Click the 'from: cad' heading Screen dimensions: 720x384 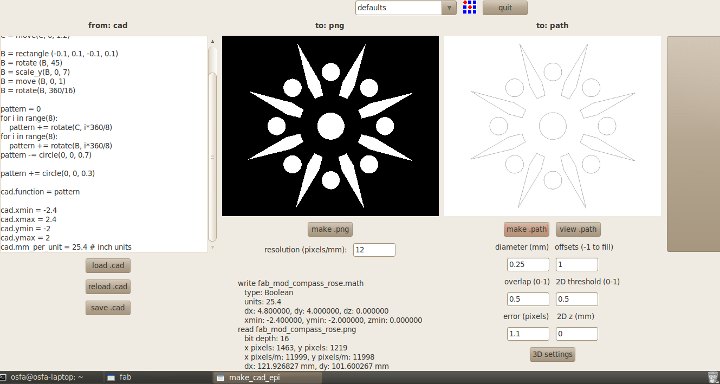(108, 25)
